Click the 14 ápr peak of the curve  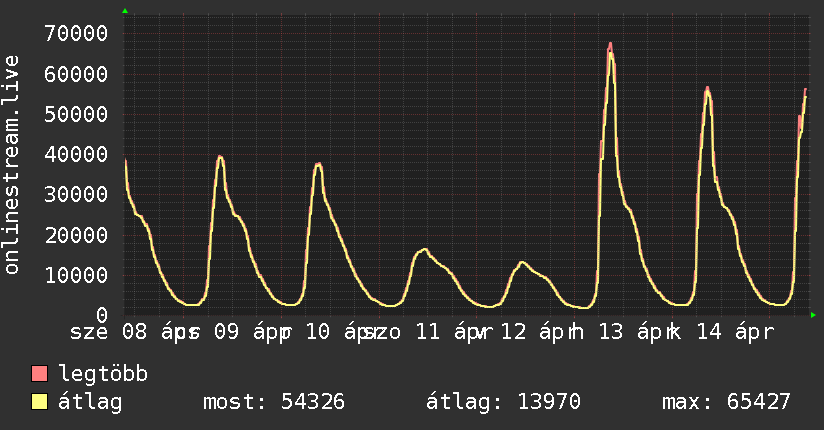pyautogui.click(x=707, y=89)
